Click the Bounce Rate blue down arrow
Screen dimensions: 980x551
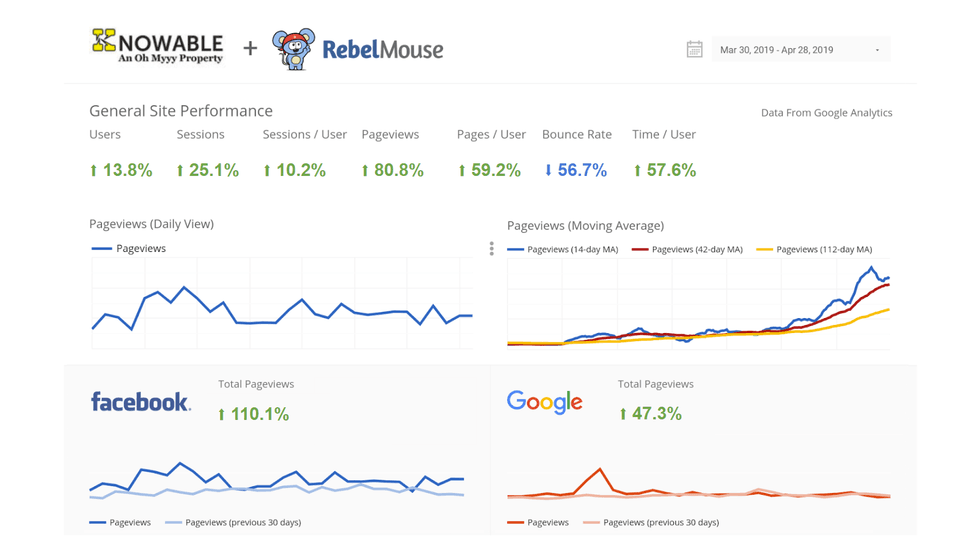pos(548,171)
